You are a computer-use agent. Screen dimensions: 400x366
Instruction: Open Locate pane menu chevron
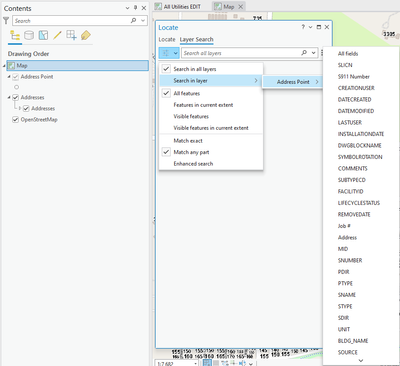pyautogui.click(x=310, y=27)
